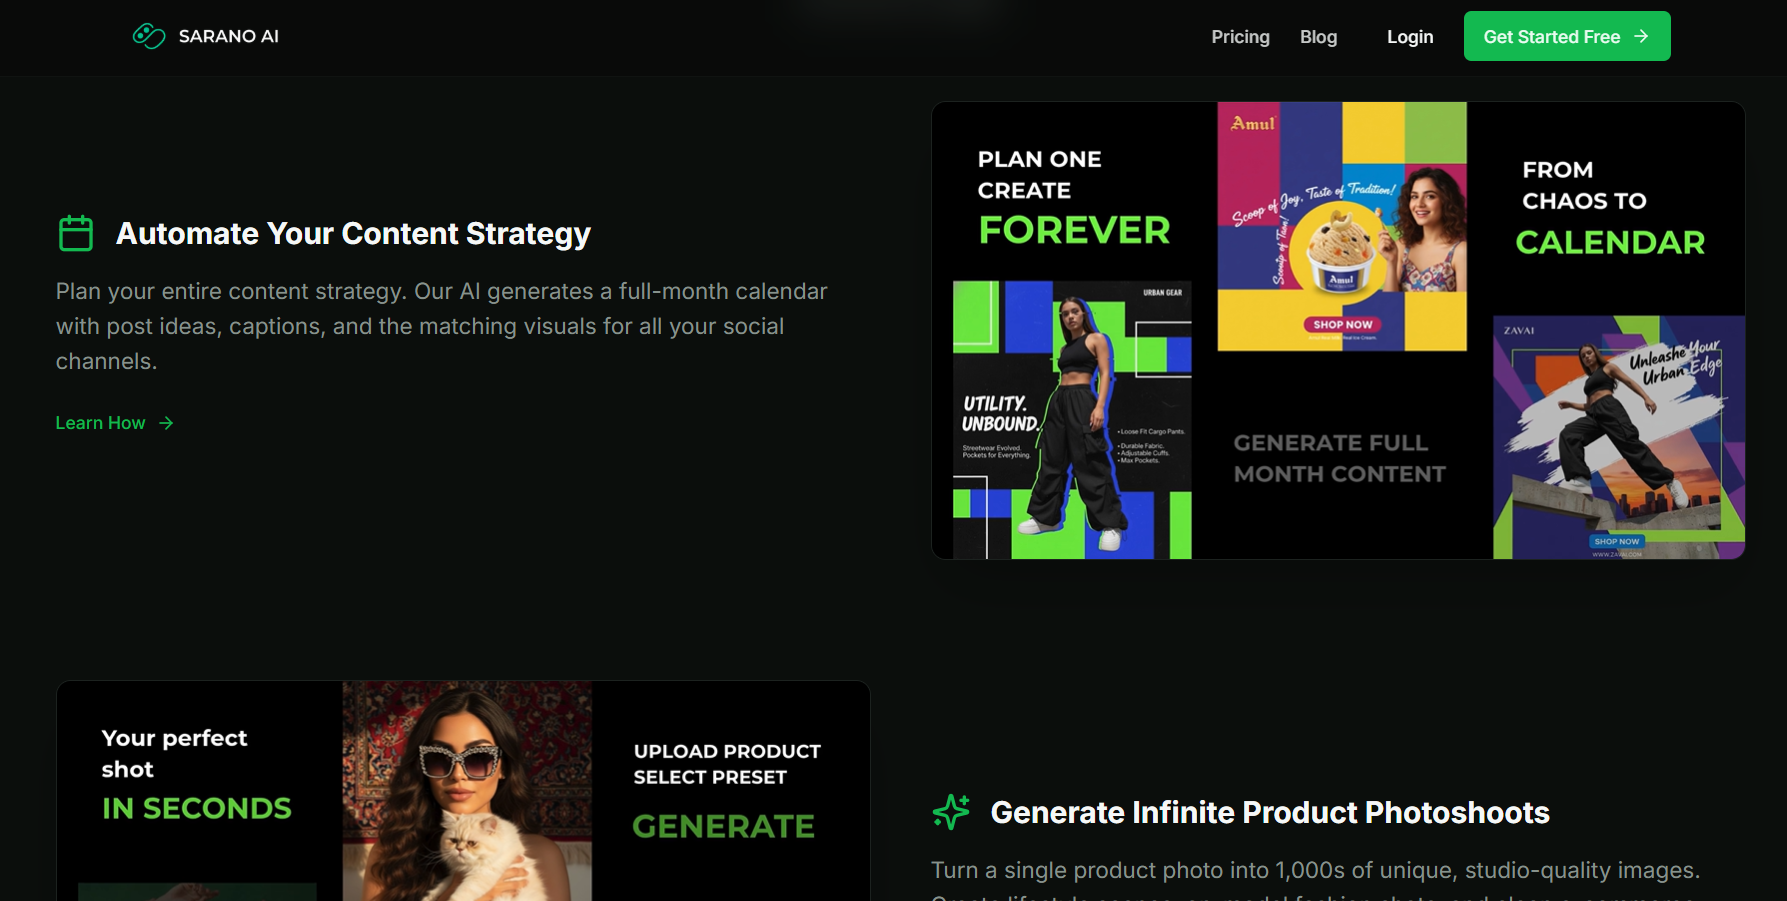Click the From Chaos to Calendar text
This screenshot has width=1787, height=901.
tap(1609, 208)
